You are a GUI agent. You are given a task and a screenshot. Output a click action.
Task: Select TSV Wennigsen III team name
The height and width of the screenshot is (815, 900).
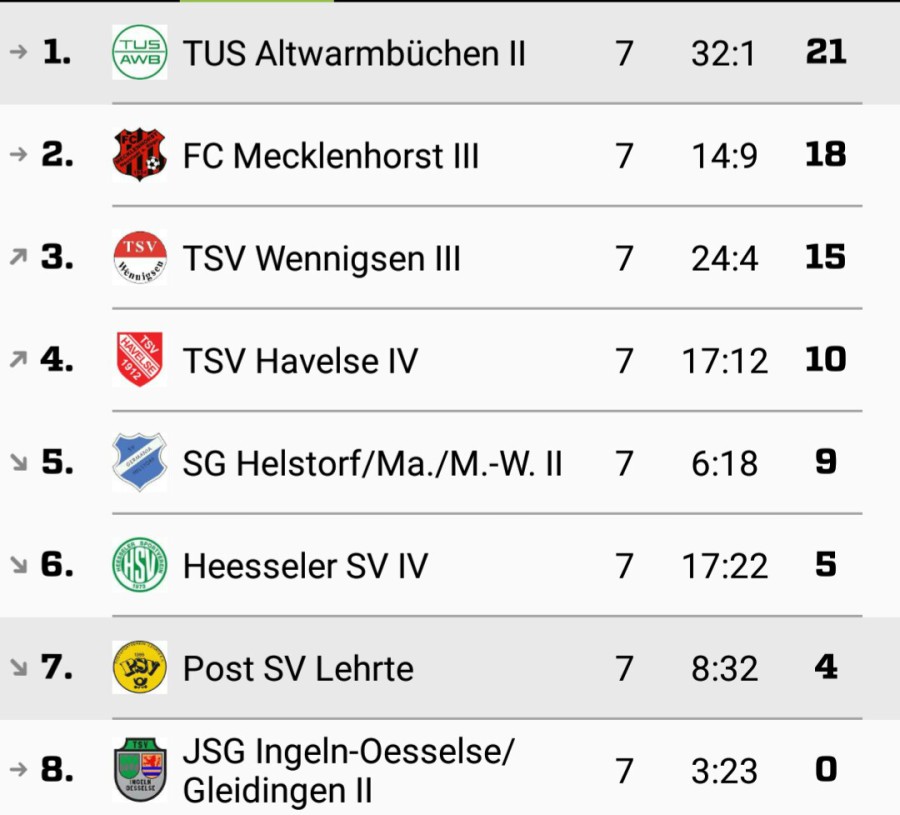(322, 259)
